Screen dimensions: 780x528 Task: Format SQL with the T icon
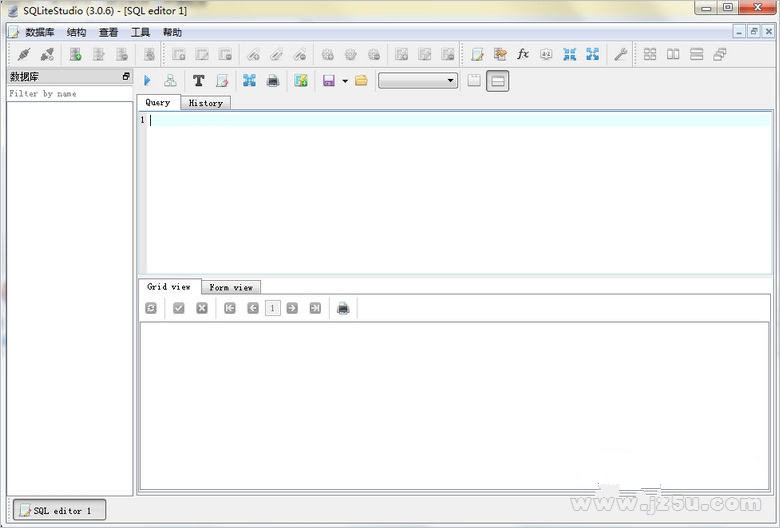tap(198, 80)
